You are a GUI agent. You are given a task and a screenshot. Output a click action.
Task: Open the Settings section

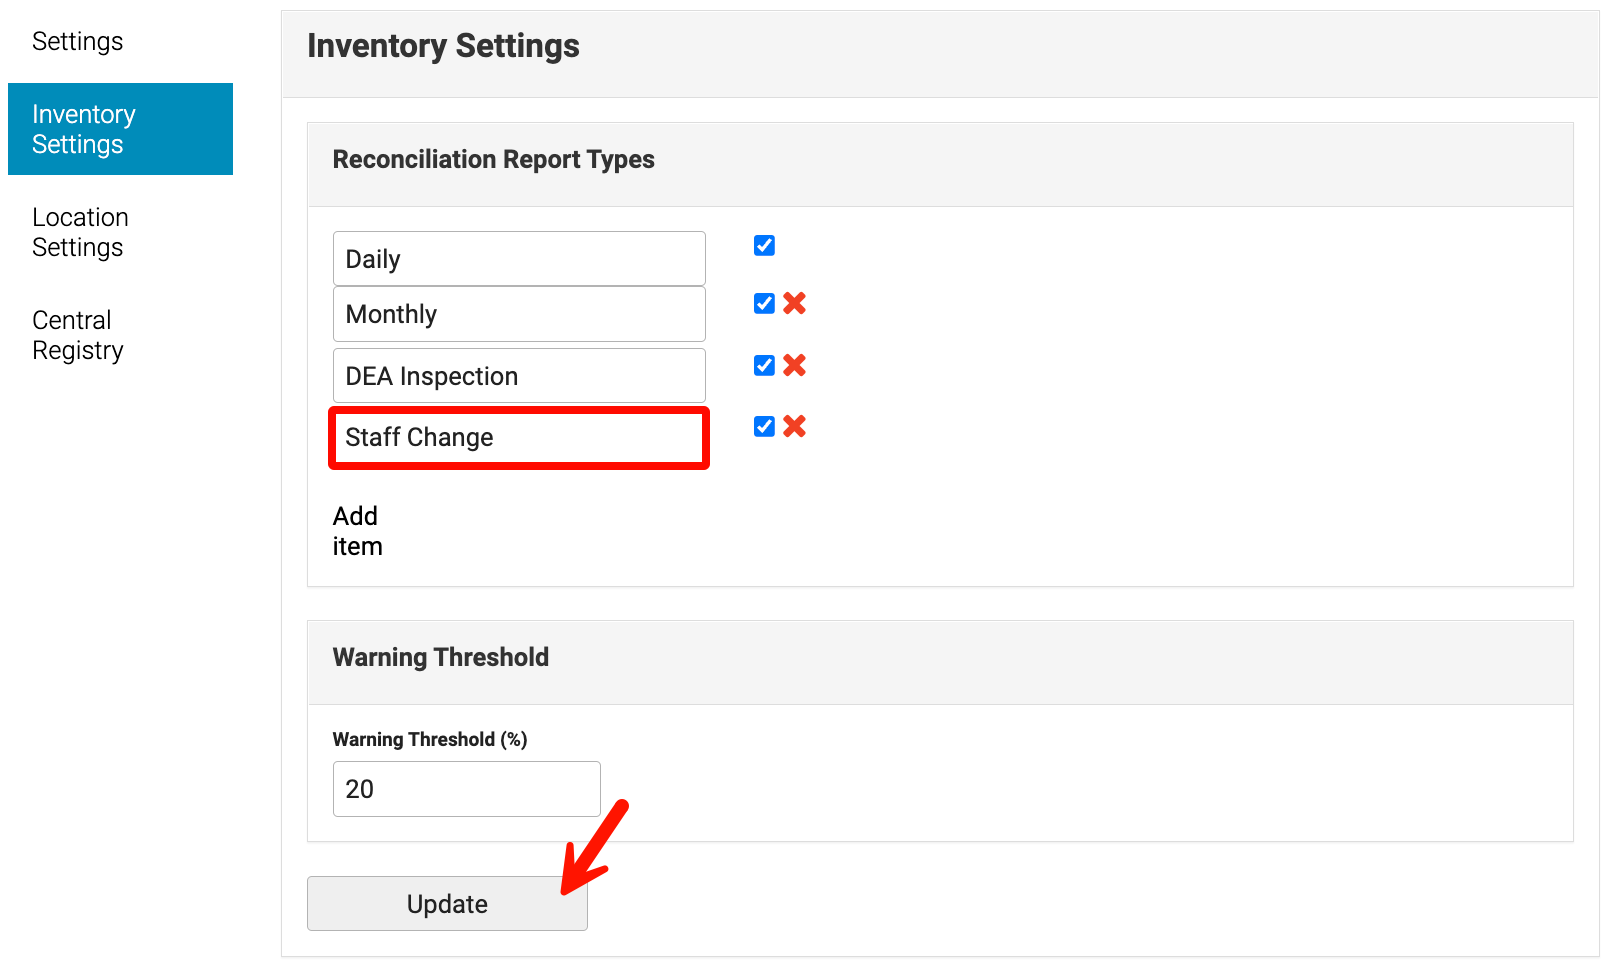pyautogui.click(x=77, y=41)
